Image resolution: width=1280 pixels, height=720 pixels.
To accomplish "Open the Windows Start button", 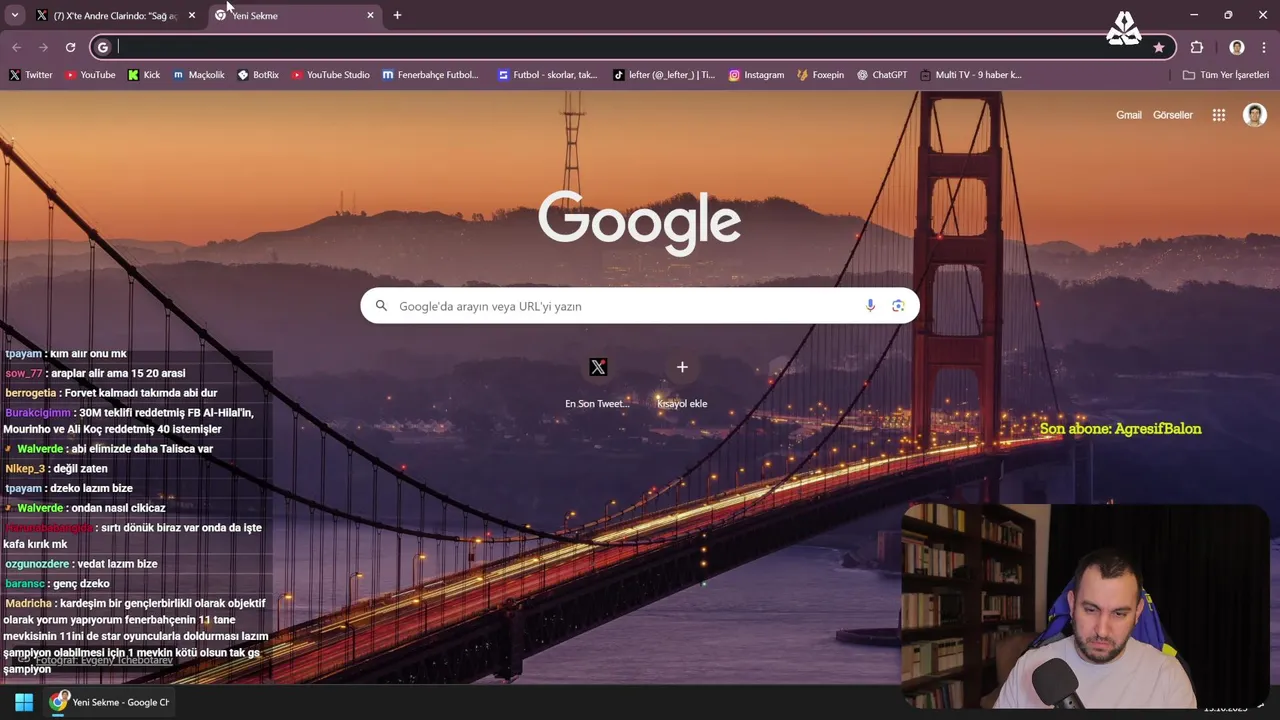I will (24, 702).
